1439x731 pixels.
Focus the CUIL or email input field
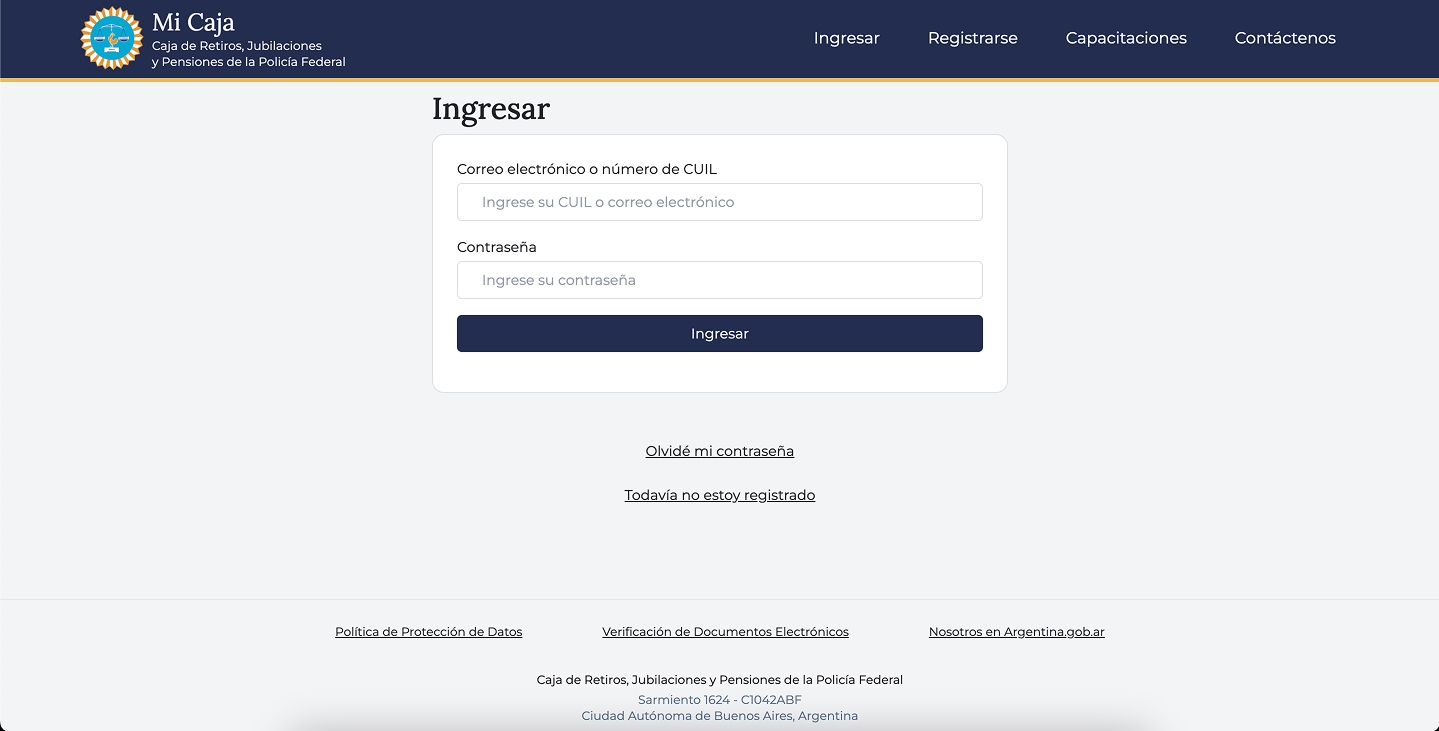tap(719, 202)
